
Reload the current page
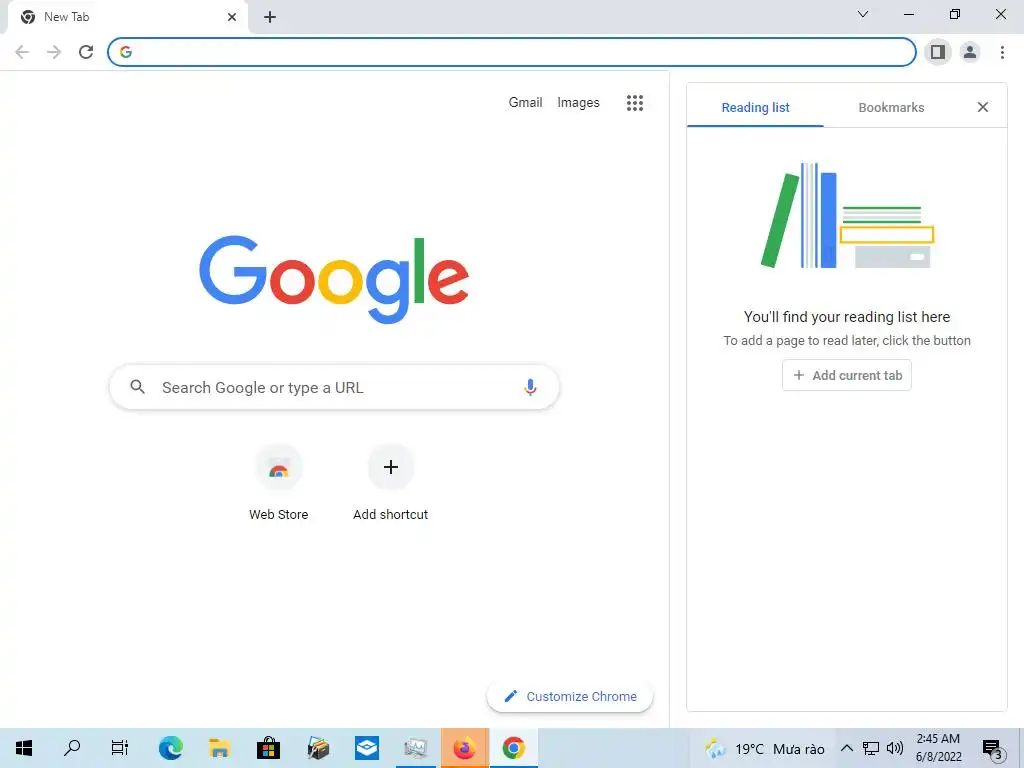[x=86, y=52]
